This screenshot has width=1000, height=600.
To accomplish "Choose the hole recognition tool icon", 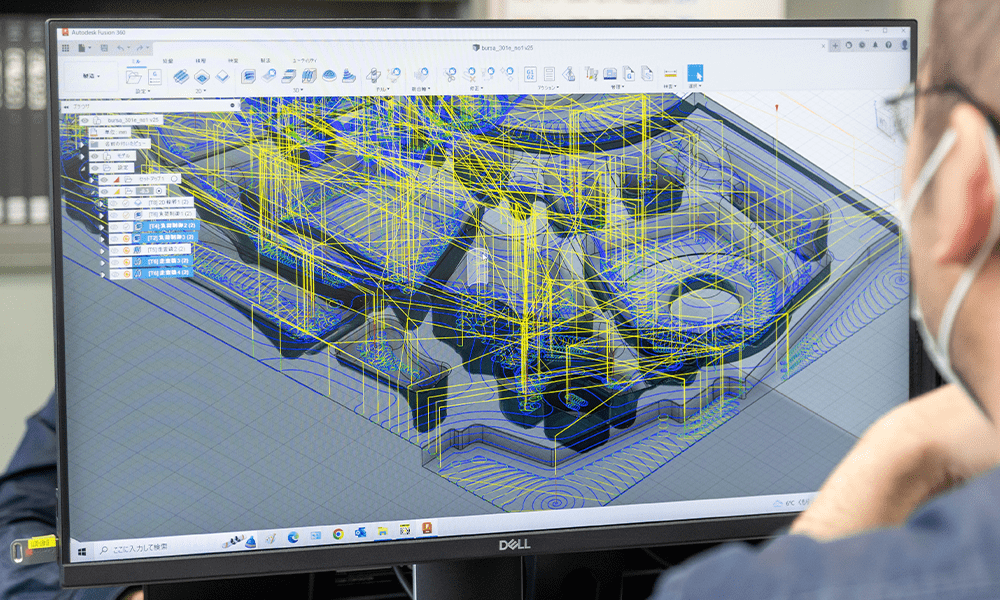I will coord(393,75).
